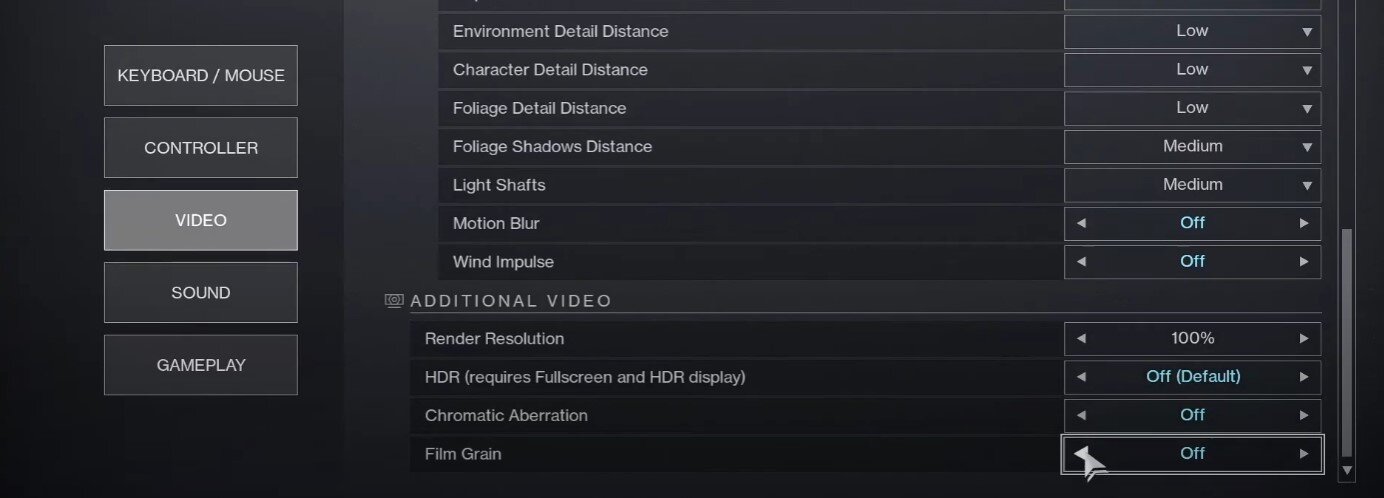
Task: Click left arrow on Motion Blur
Action: (1081, 223)
